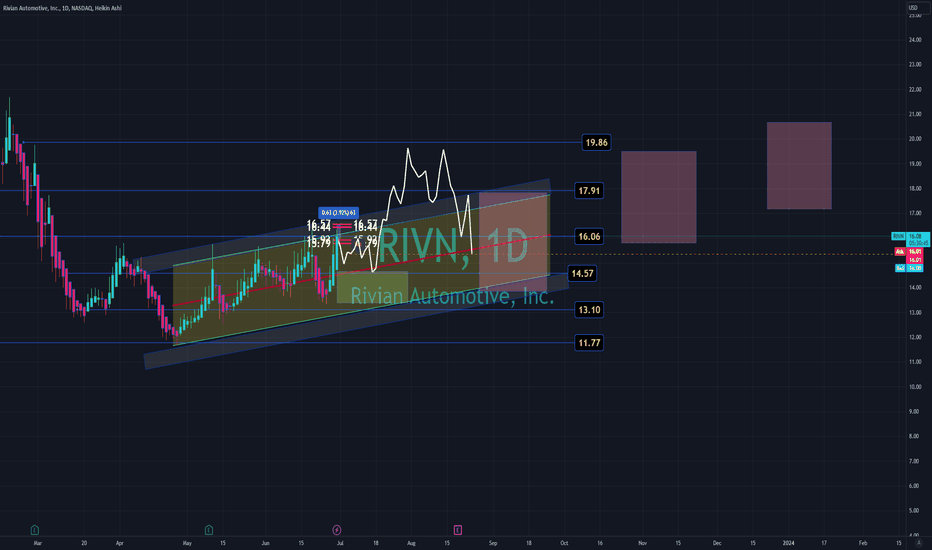Select the 14.57 price level label
The width and height of the screenshot is (932, 550).
click(582, 274)
